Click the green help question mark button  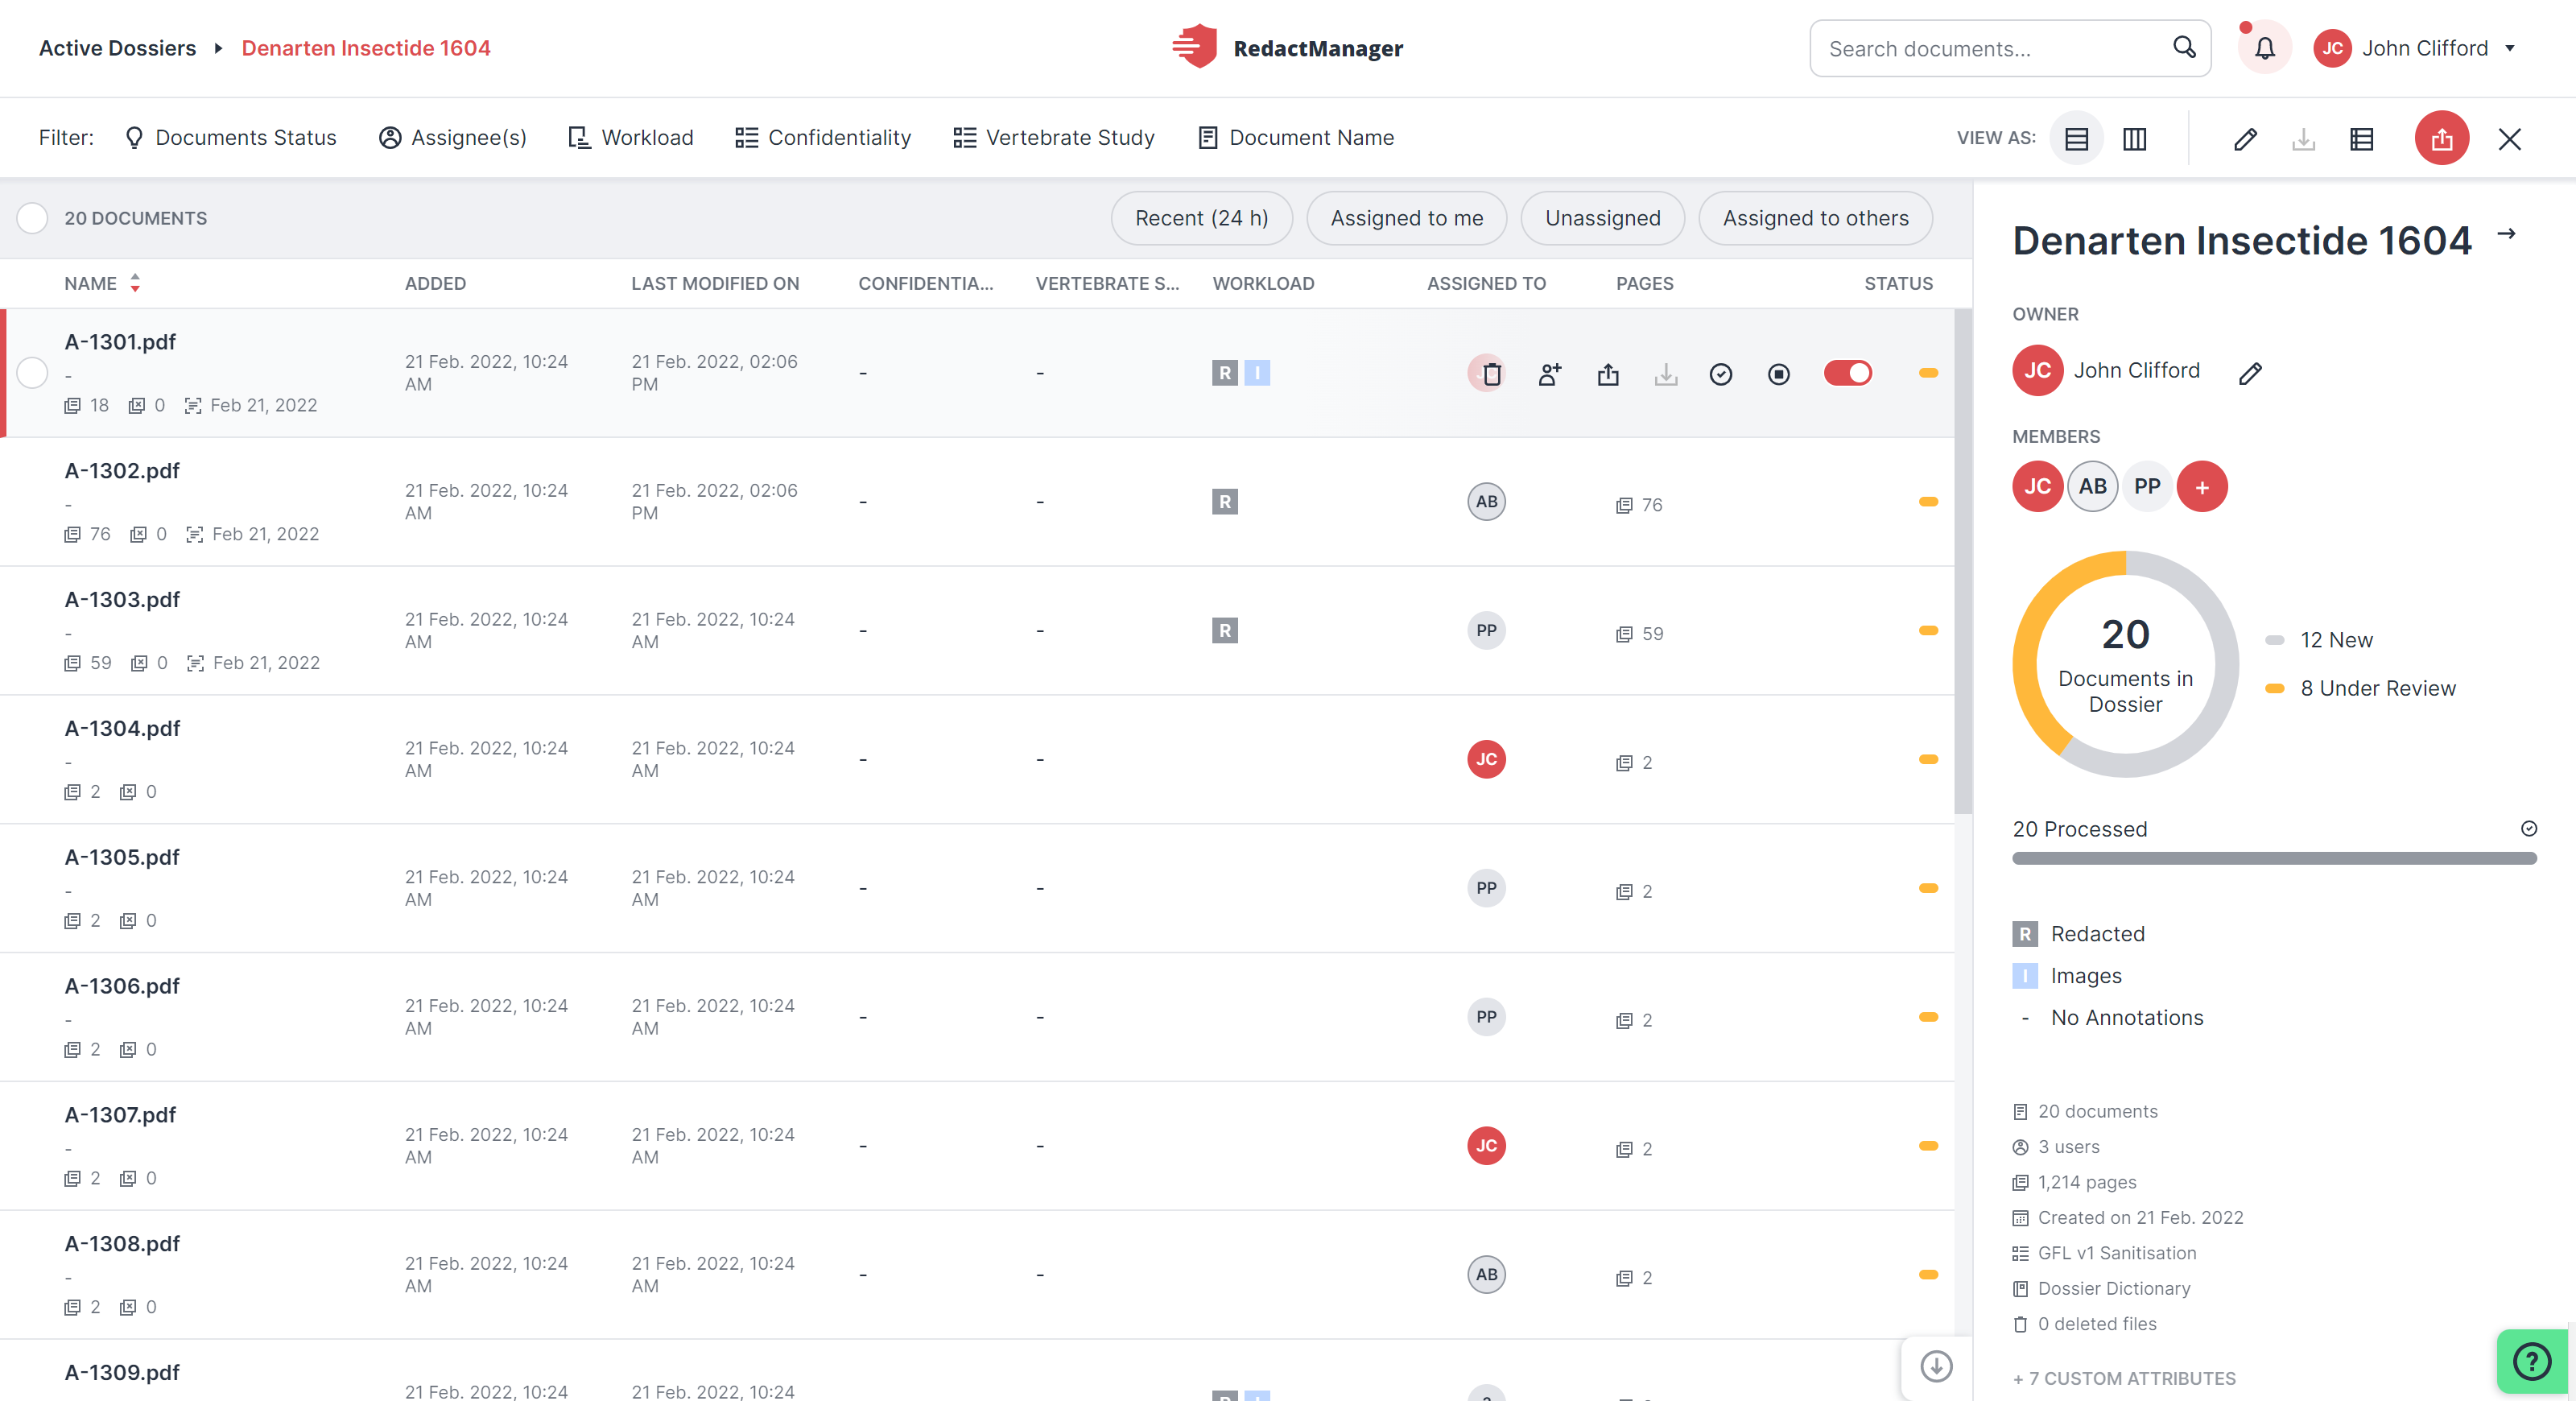tap(2532, 1361)
